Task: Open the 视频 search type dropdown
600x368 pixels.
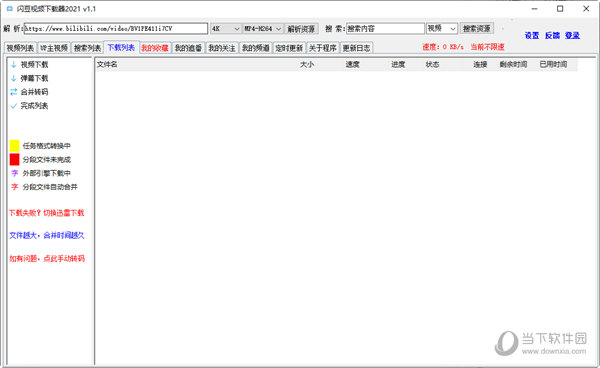Action: click(x=442, y=29)
